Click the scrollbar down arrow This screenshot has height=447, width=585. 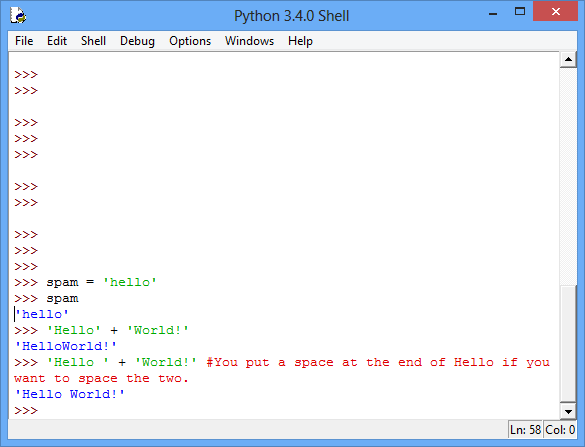(x=568, y=411)
